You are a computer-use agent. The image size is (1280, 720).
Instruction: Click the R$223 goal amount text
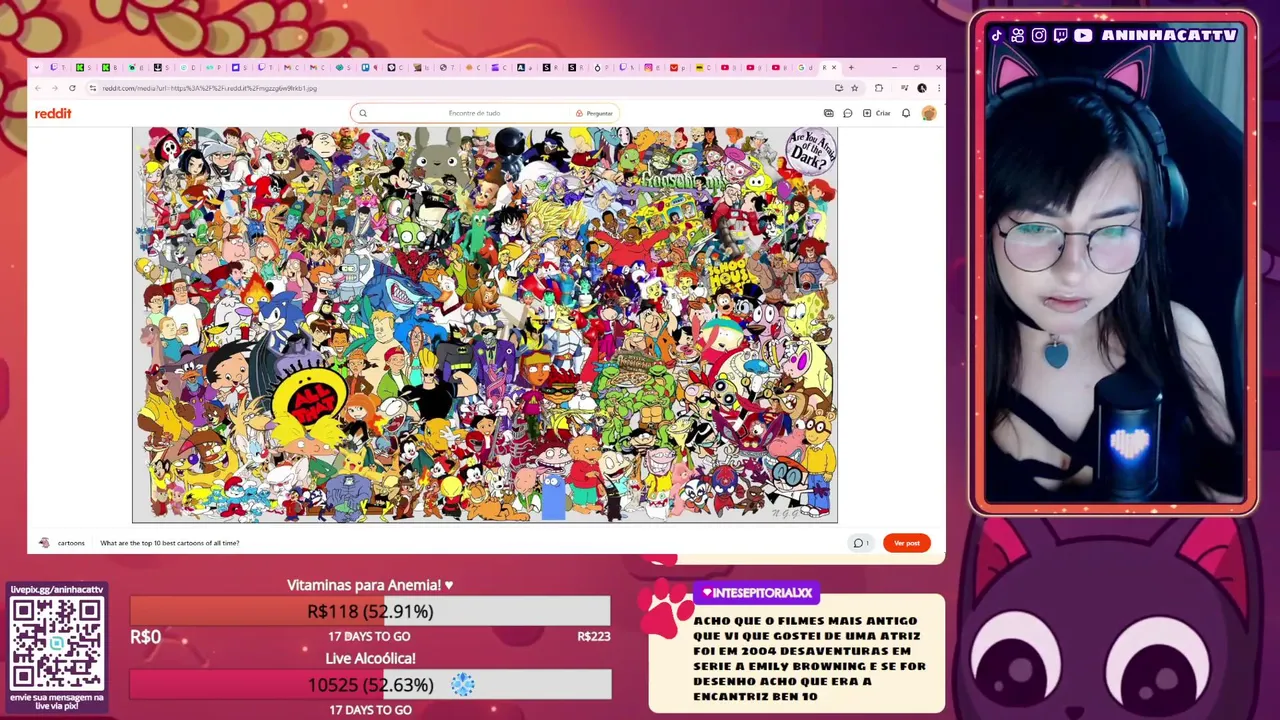click(594, 636)
